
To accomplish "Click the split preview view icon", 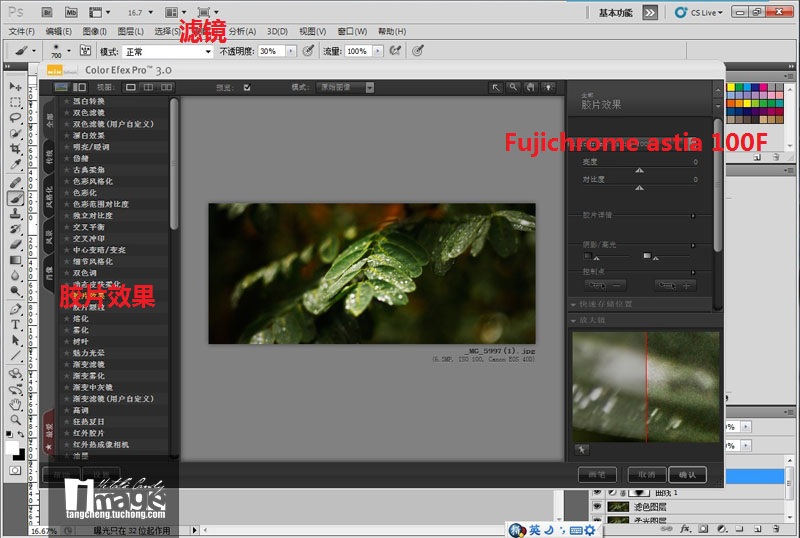I will click(146, 87).
